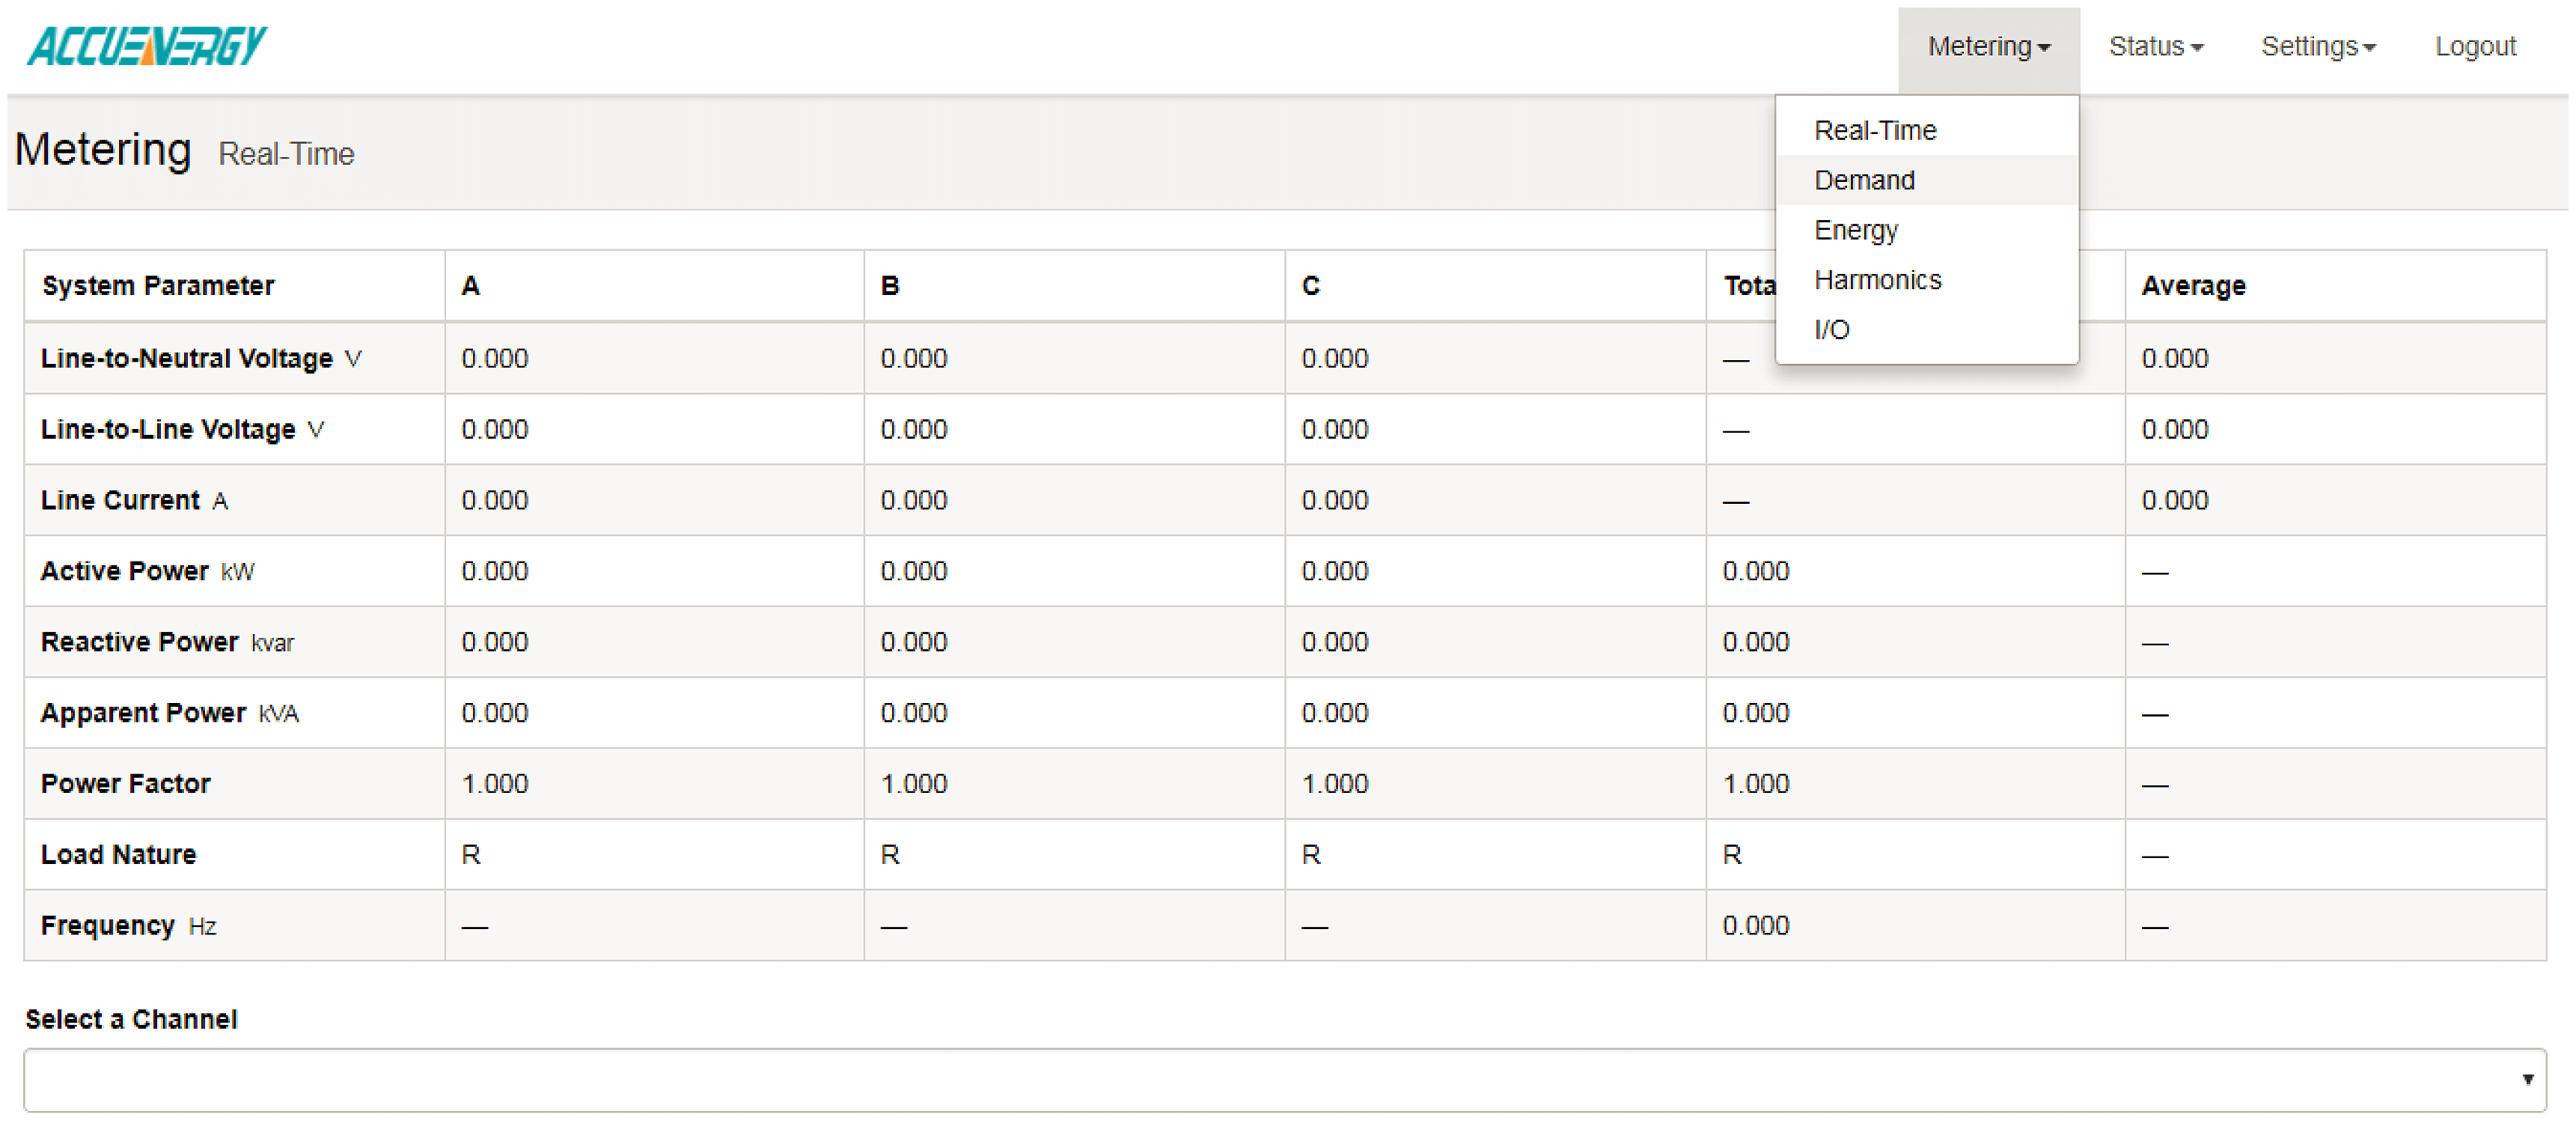2576x1144 pixels.
Task: Click the Average column header
Action: click(x=2192, y=286)
